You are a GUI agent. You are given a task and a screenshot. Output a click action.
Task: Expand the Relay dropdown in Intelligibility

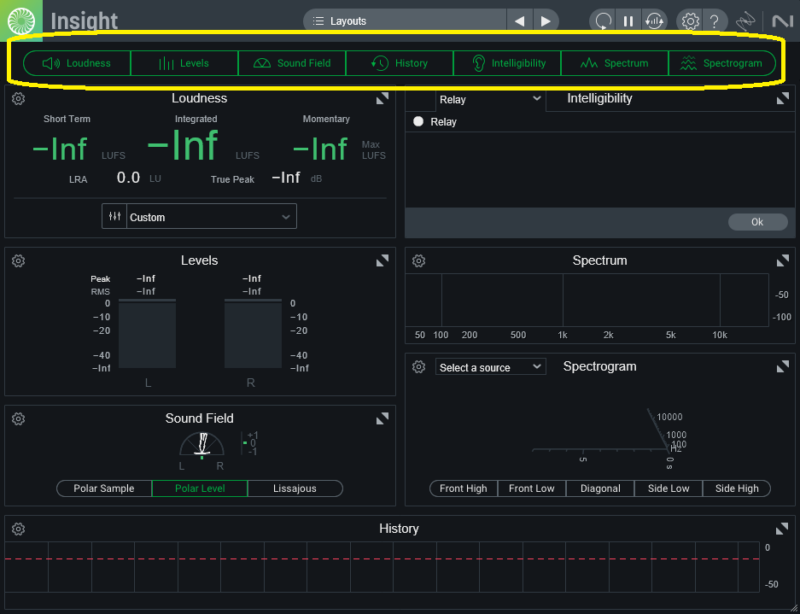pyautogui.click(x=491, y=99)
